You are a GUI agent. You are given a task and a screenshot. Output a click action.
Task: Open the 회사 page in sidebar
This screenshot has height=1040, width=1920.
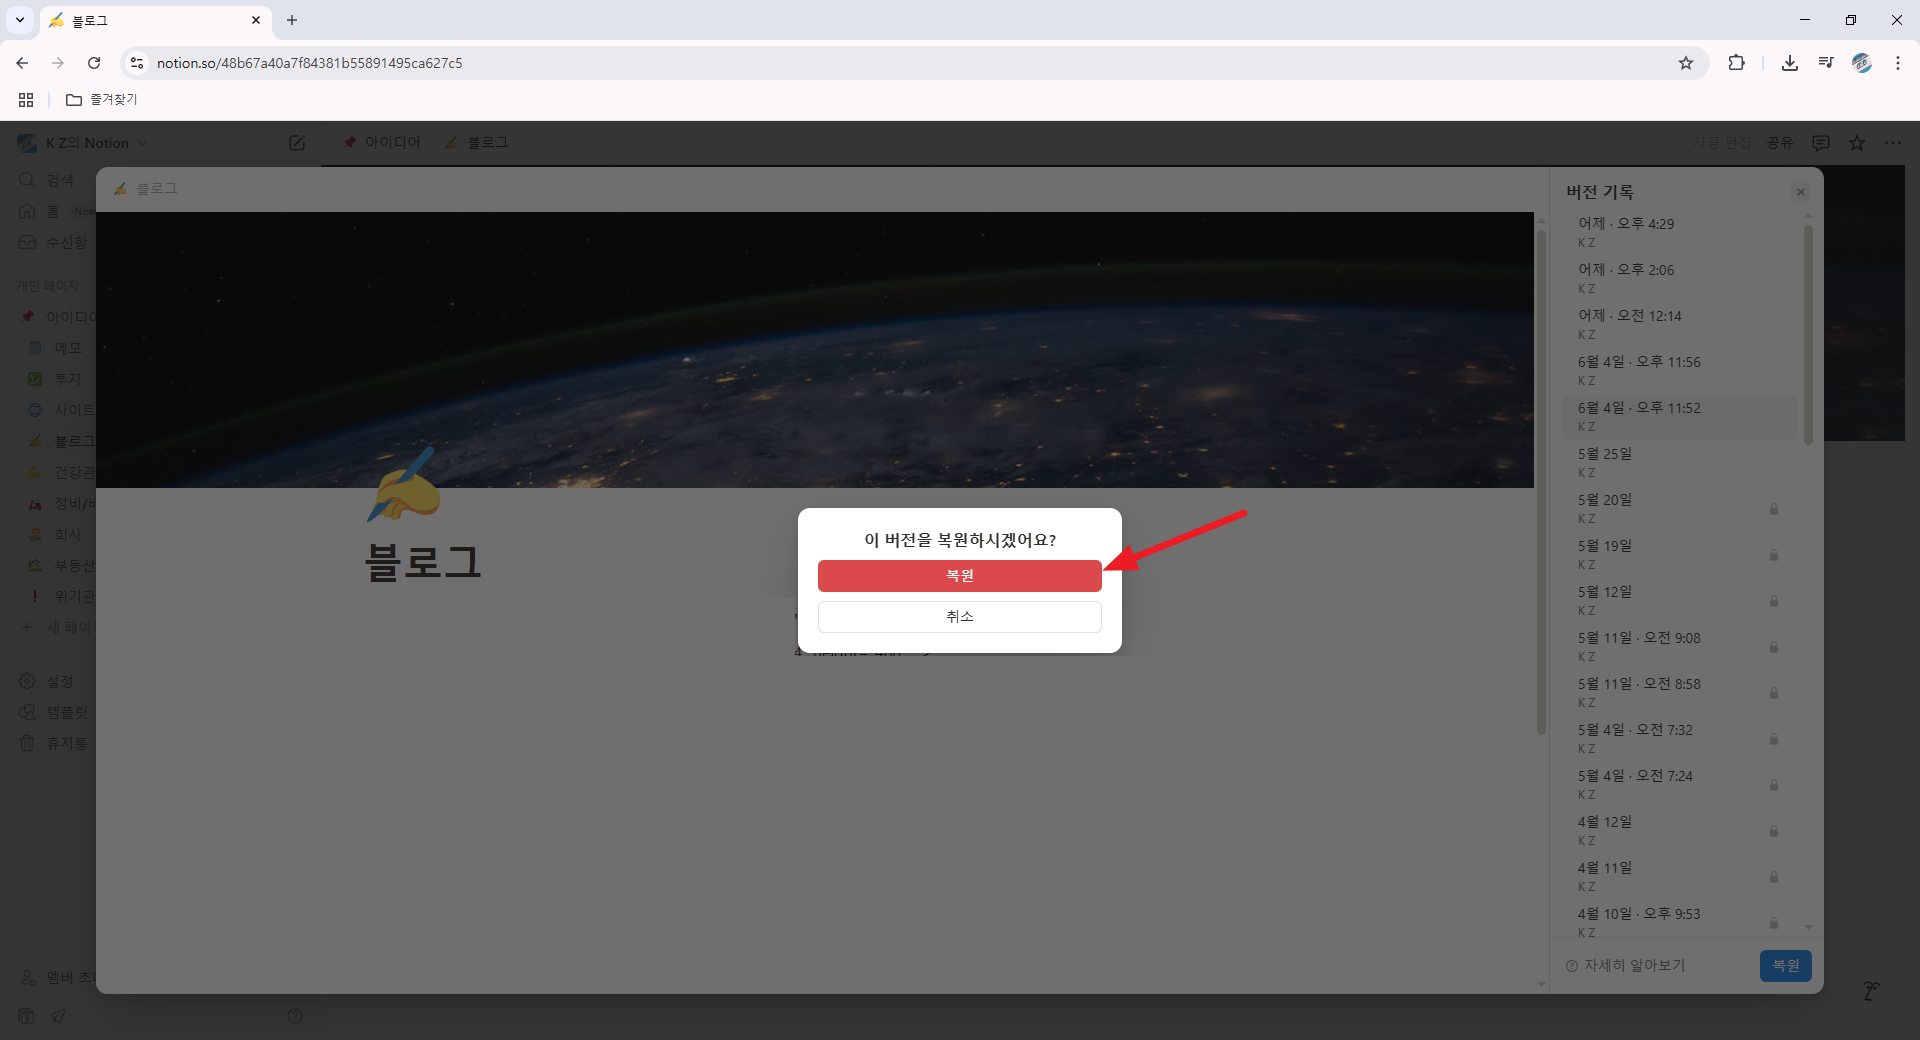coord(56,534)
